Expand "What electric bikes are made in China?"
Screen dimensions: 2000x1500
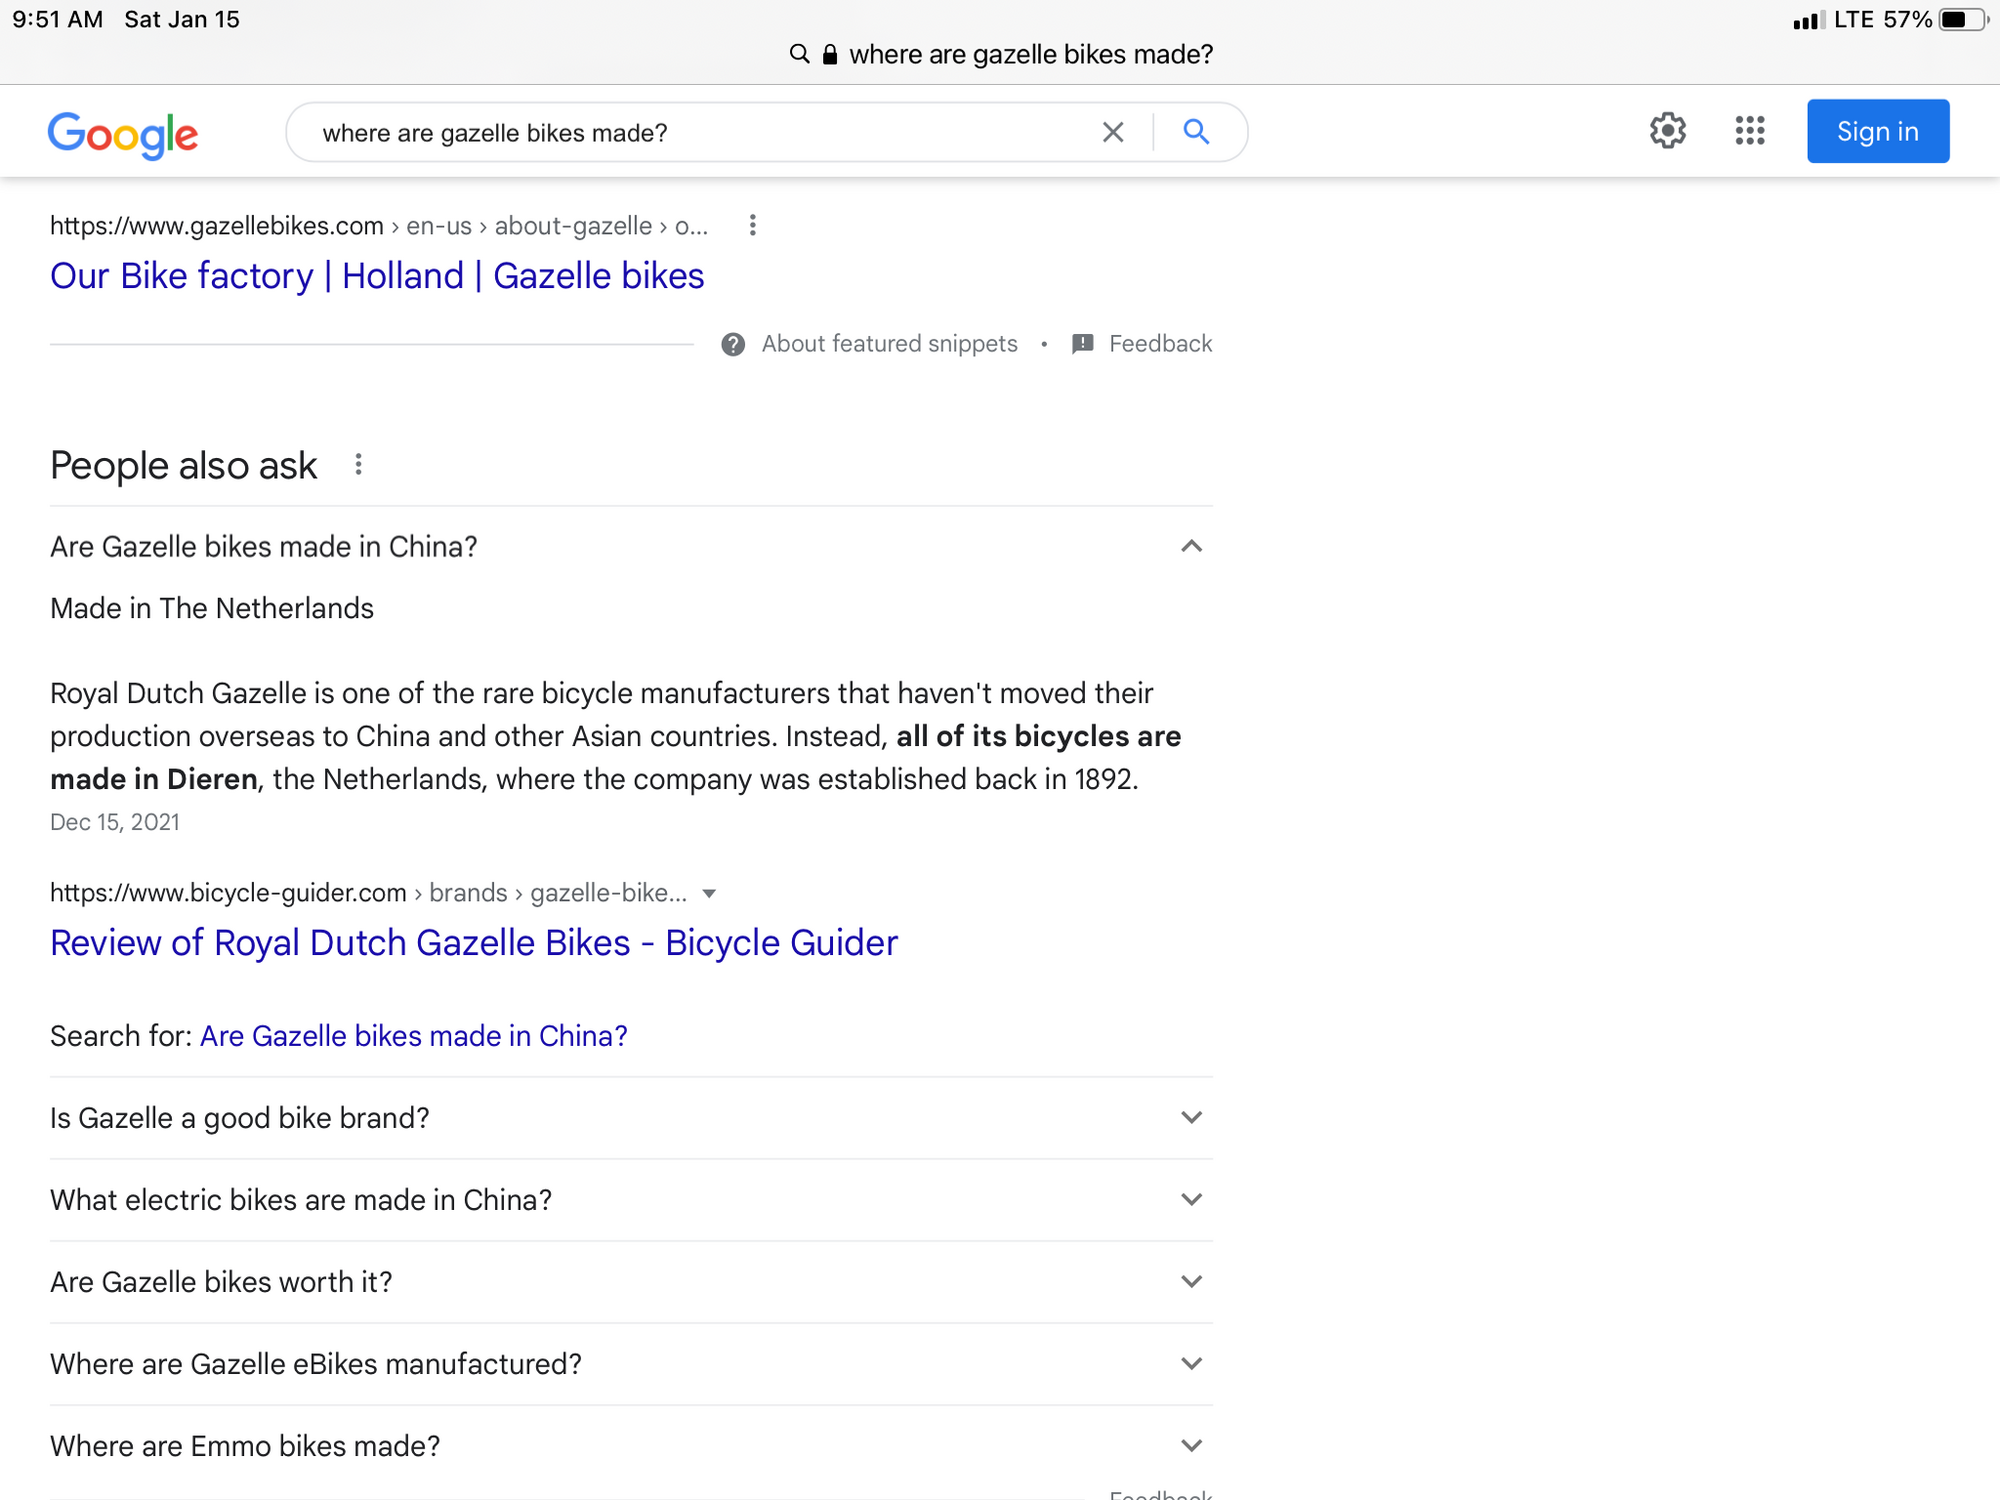point(1191,1200)
